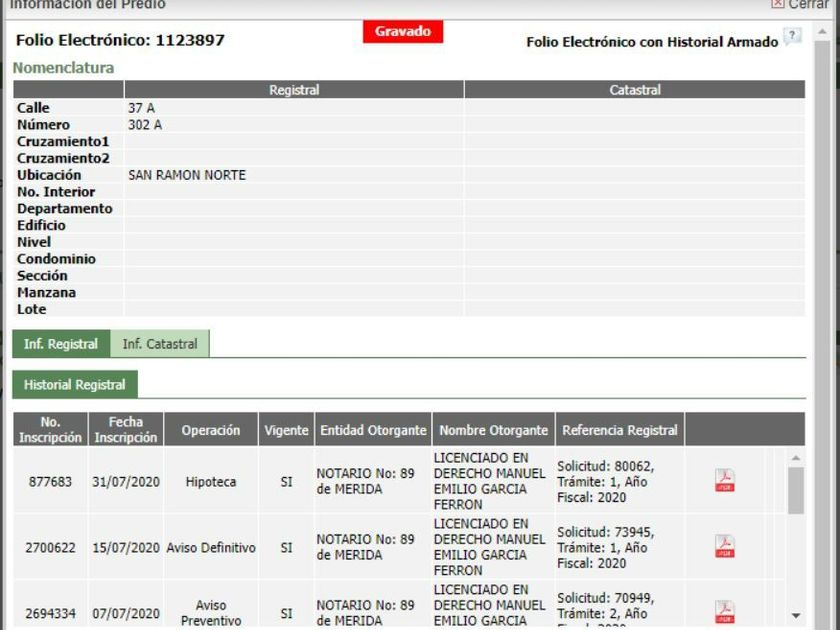The image size is (840, 630).
Task: Click the history table scrollbar thumb
Action: tap(796, 490)
